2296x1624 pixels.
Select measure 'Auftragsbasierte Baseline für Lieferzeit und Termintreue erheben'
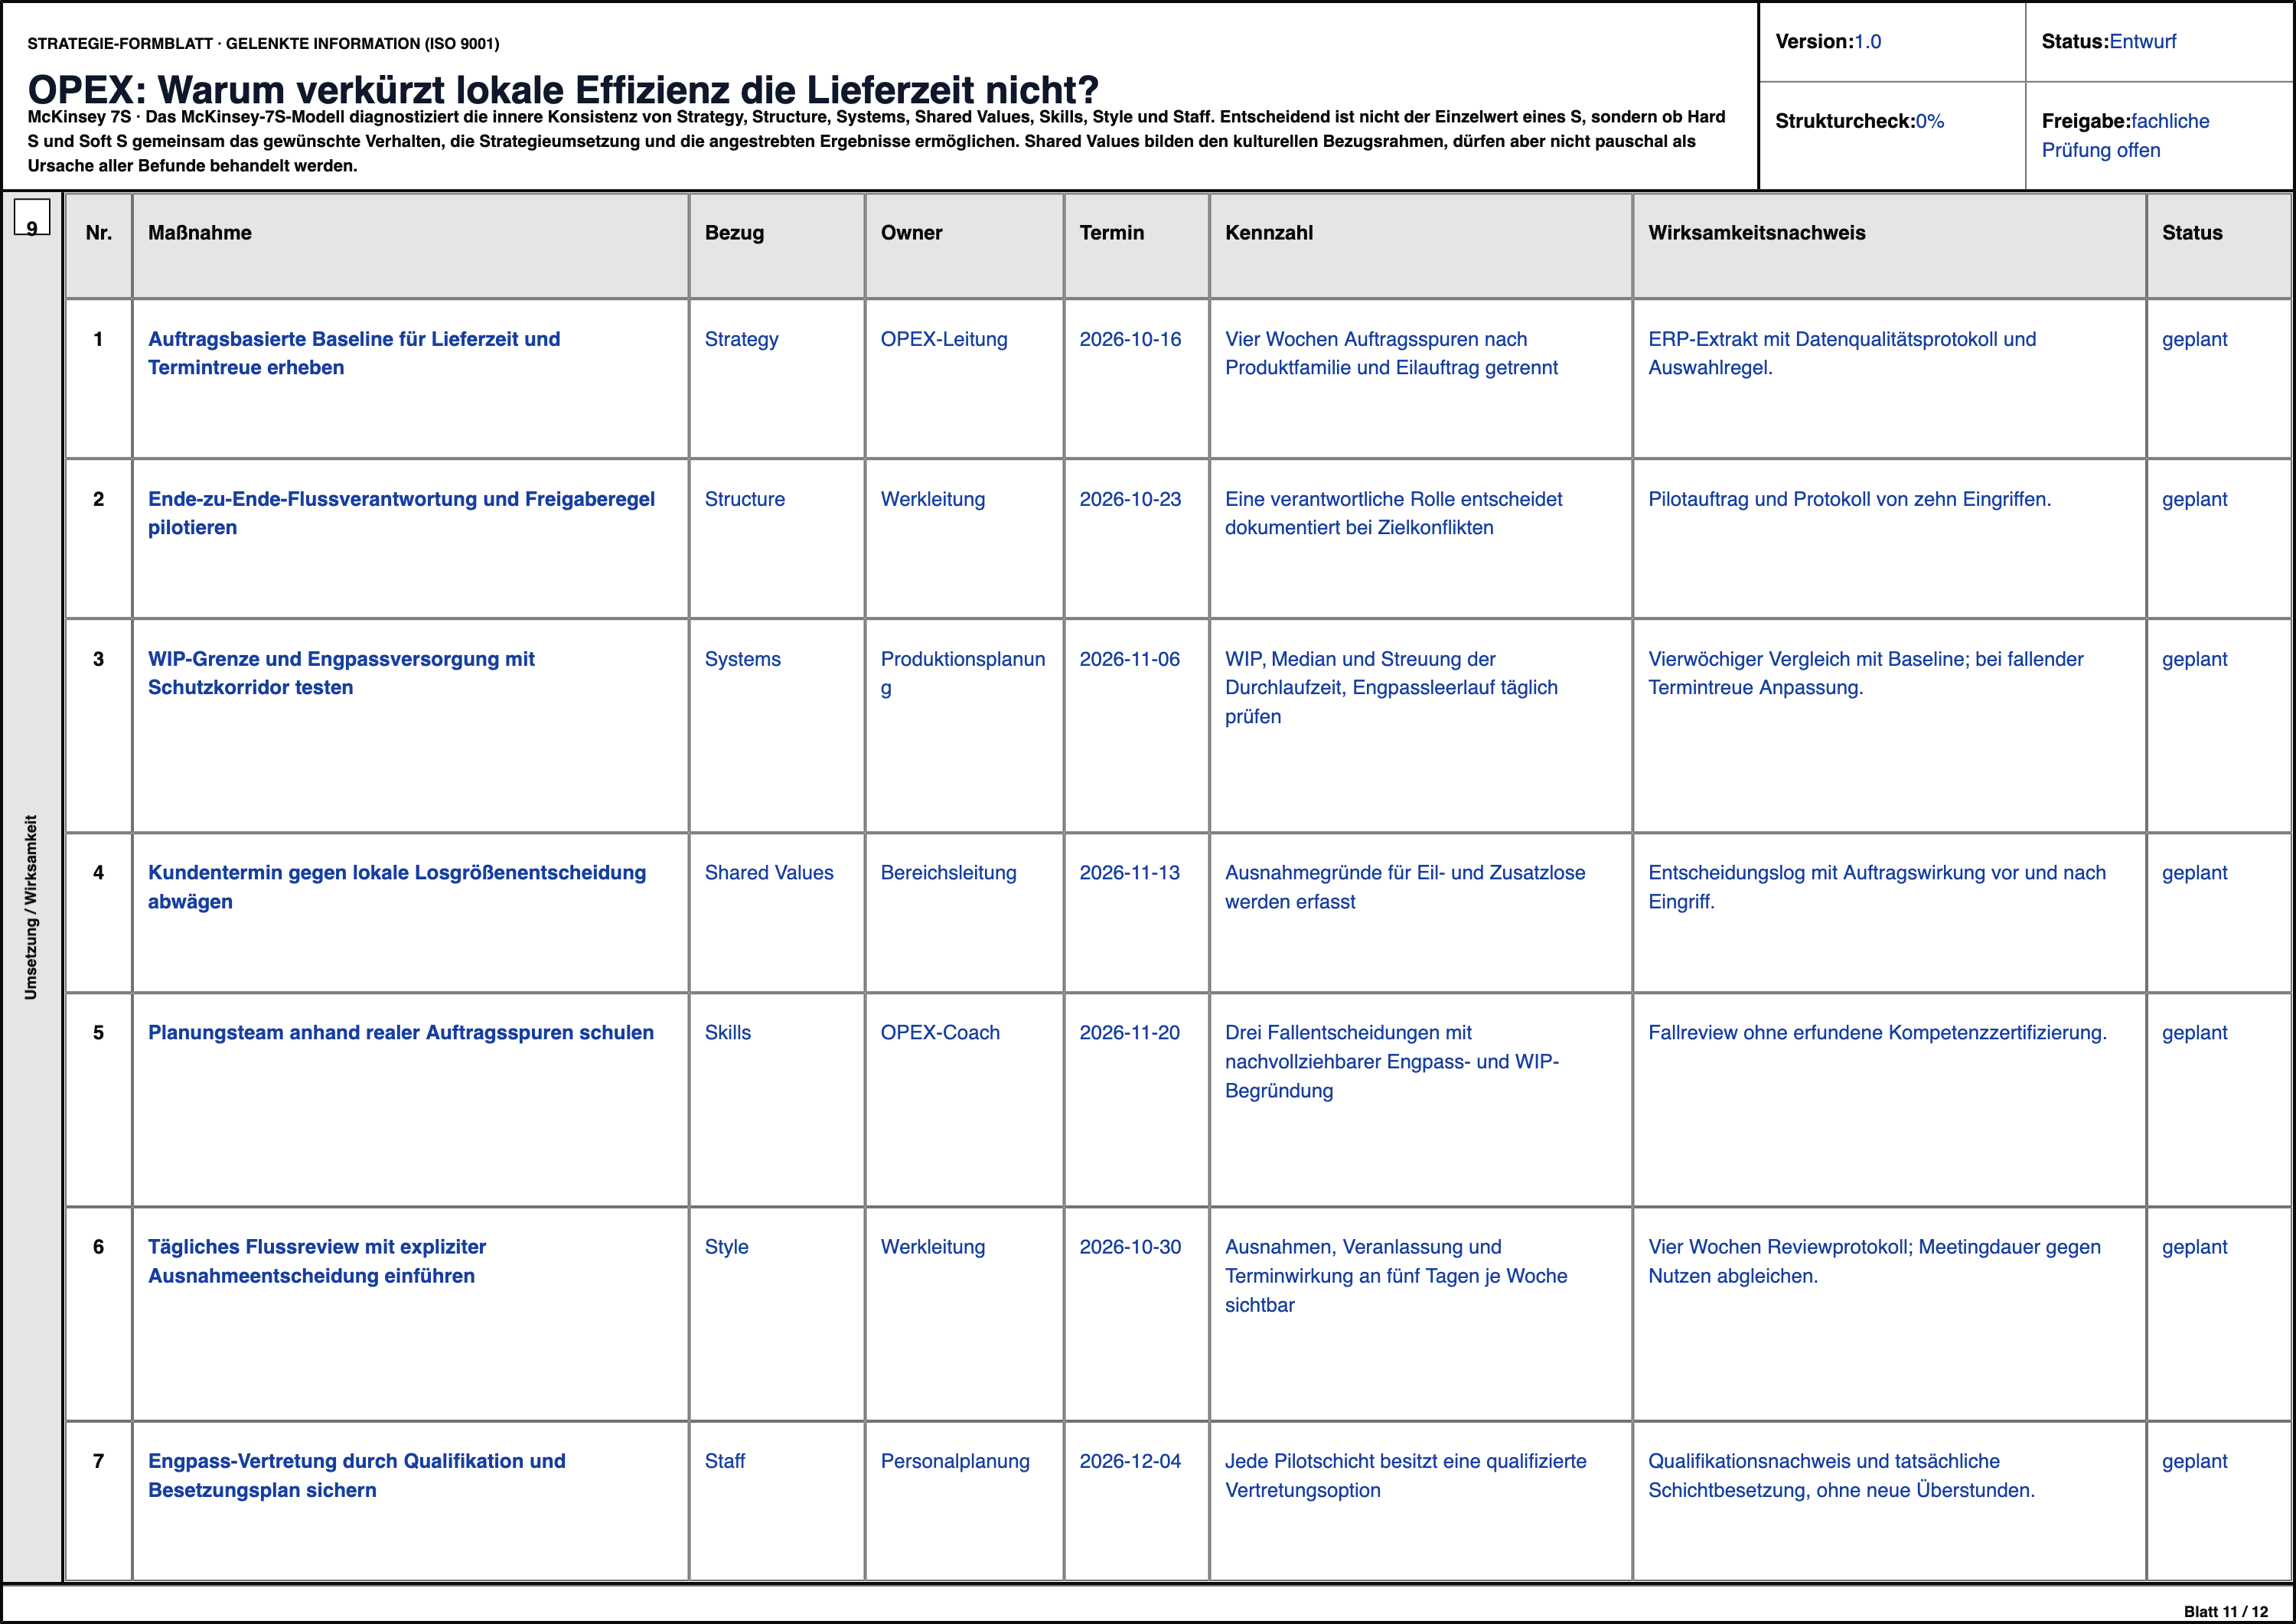pos(354,353)
